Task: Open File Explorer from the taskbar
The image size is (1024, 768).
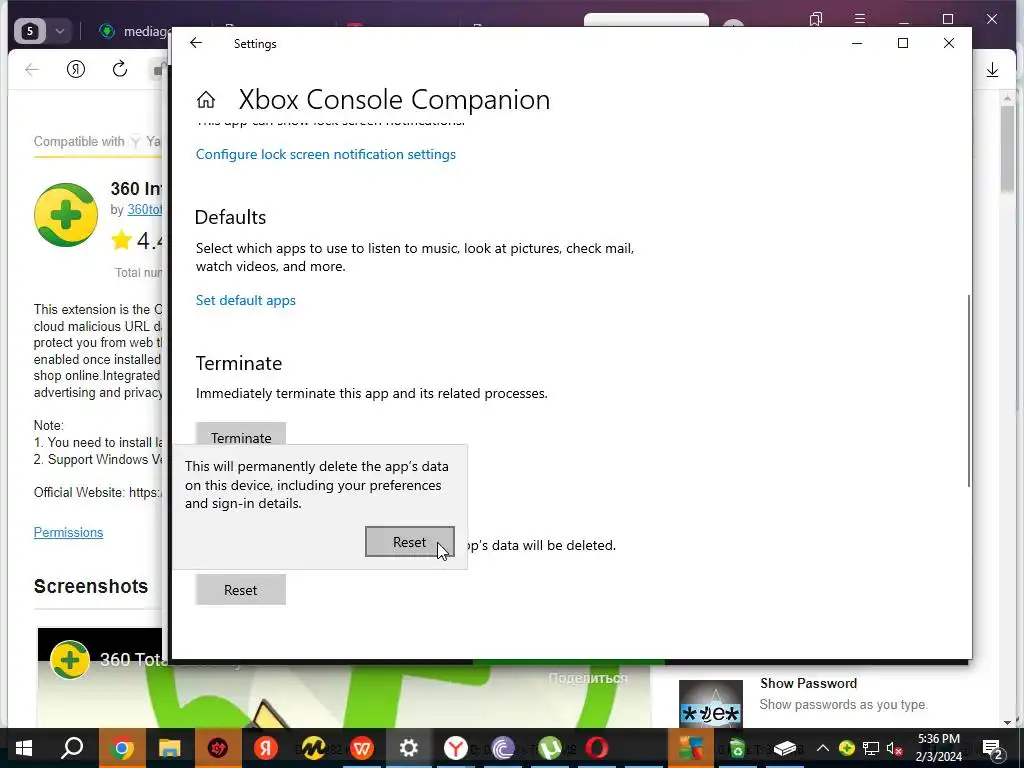Action: tap(169, 748)
